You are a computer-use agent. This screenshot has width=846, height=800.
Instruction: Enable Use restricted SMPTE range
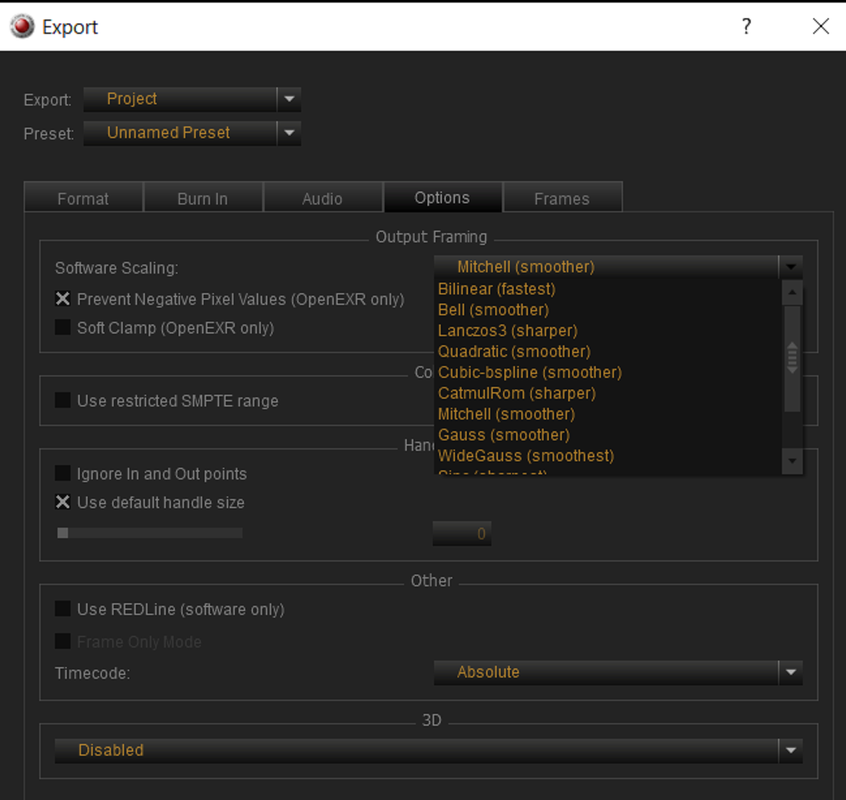coord(63,400)
